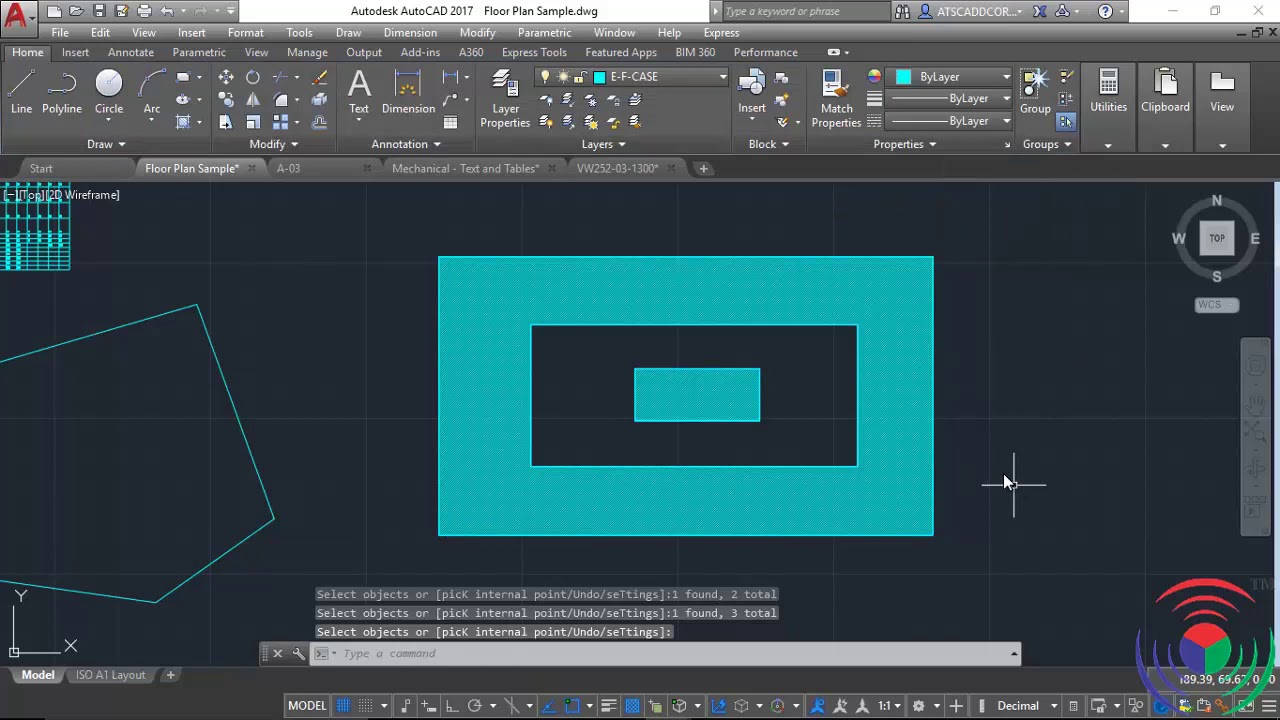Switch to the A-03 drawing tab
The width and height of the screenshot is (1280, 720).
[x=288, y=168]
